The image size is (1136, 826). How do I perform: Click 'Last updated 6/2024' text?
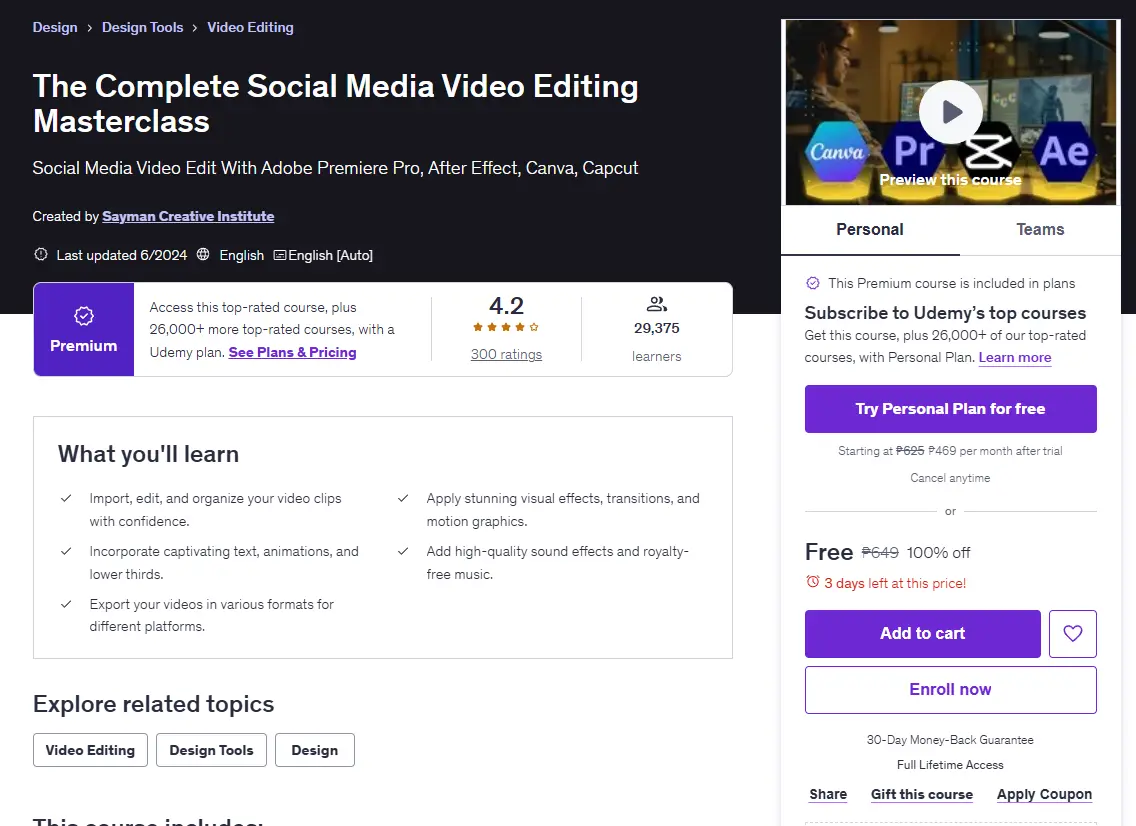click(122, 255)
